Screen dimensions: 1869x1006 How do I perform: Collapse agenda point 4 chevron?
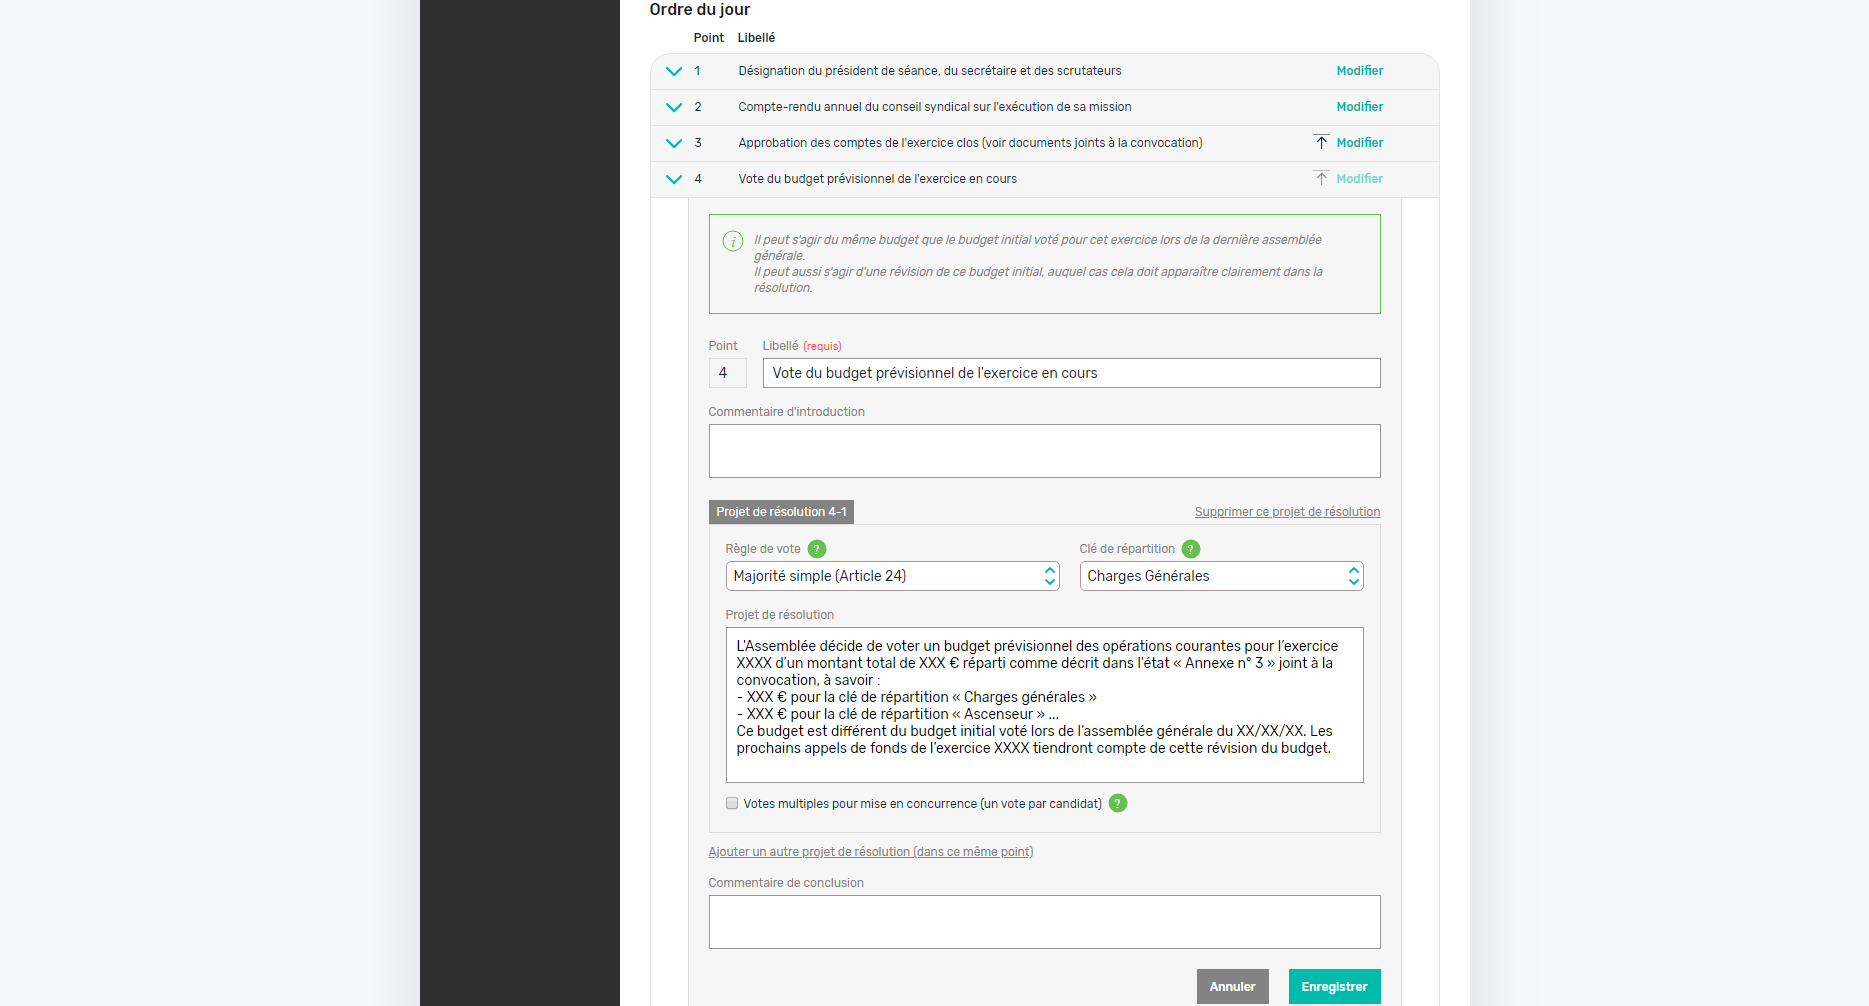tap(674, 179)
